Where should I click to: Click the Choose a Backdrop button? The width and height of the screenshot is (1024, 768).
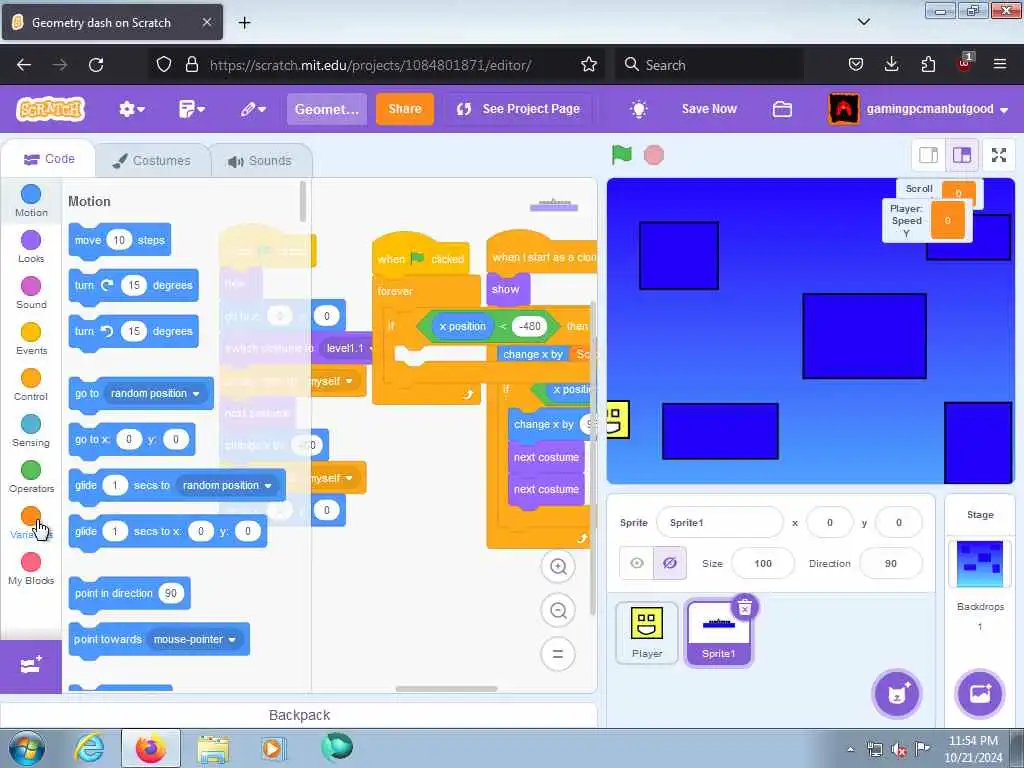pyautogui.click(x=980, y=694)
